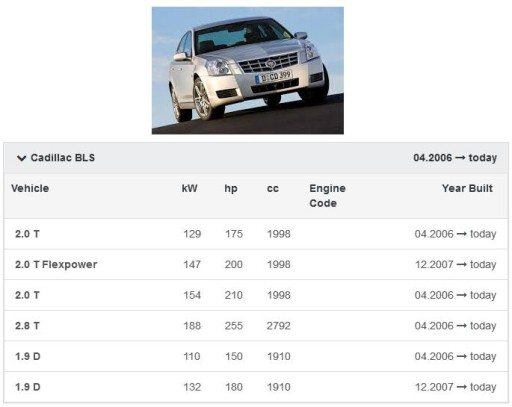Click the Vehicle column header

pyautogui.click(x=30, y=188)
